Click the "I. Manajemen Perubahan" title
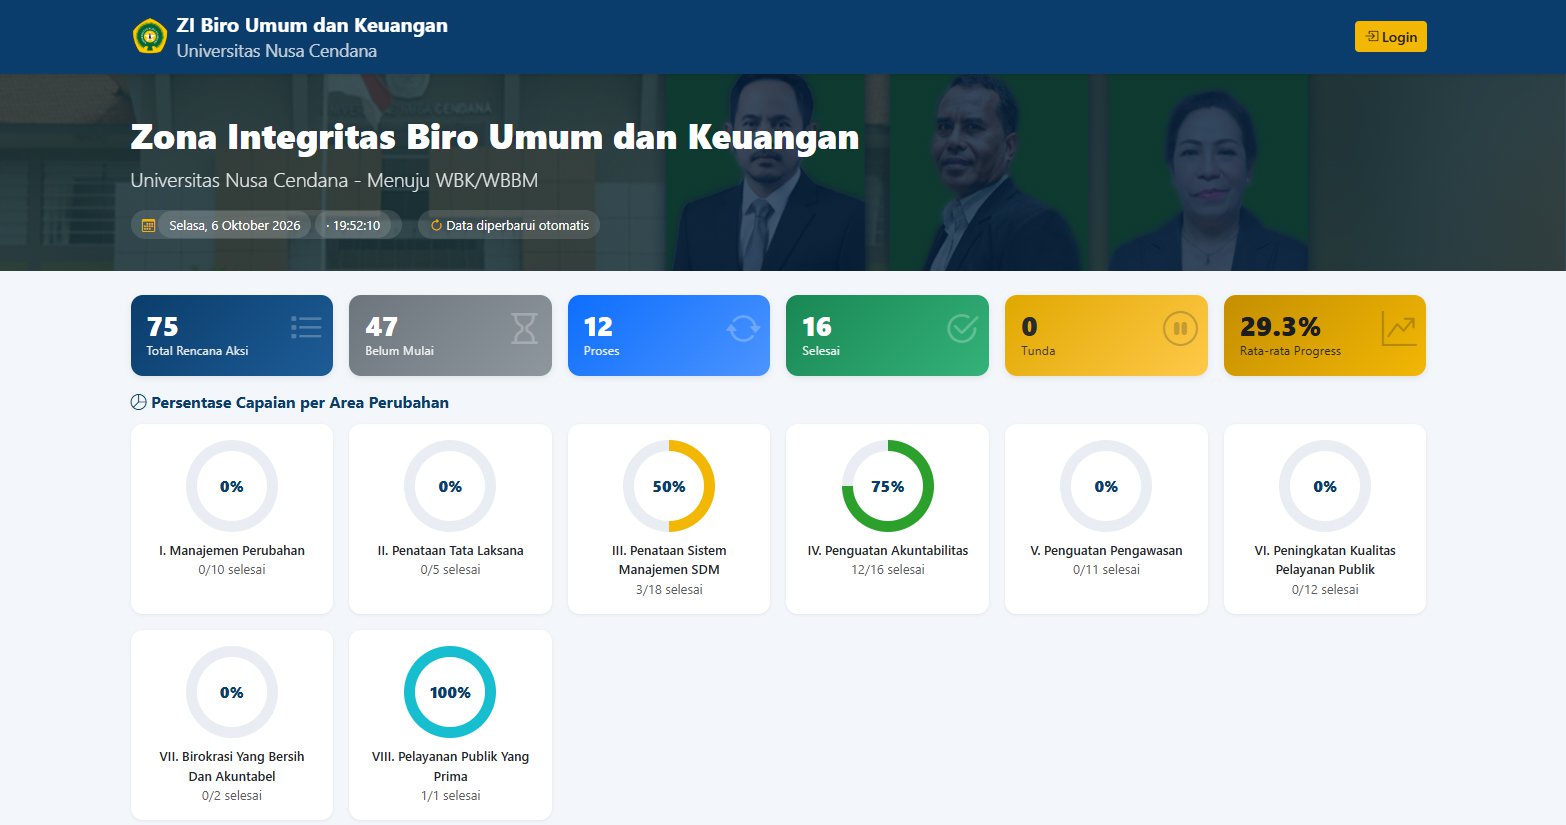 (232, 551)
